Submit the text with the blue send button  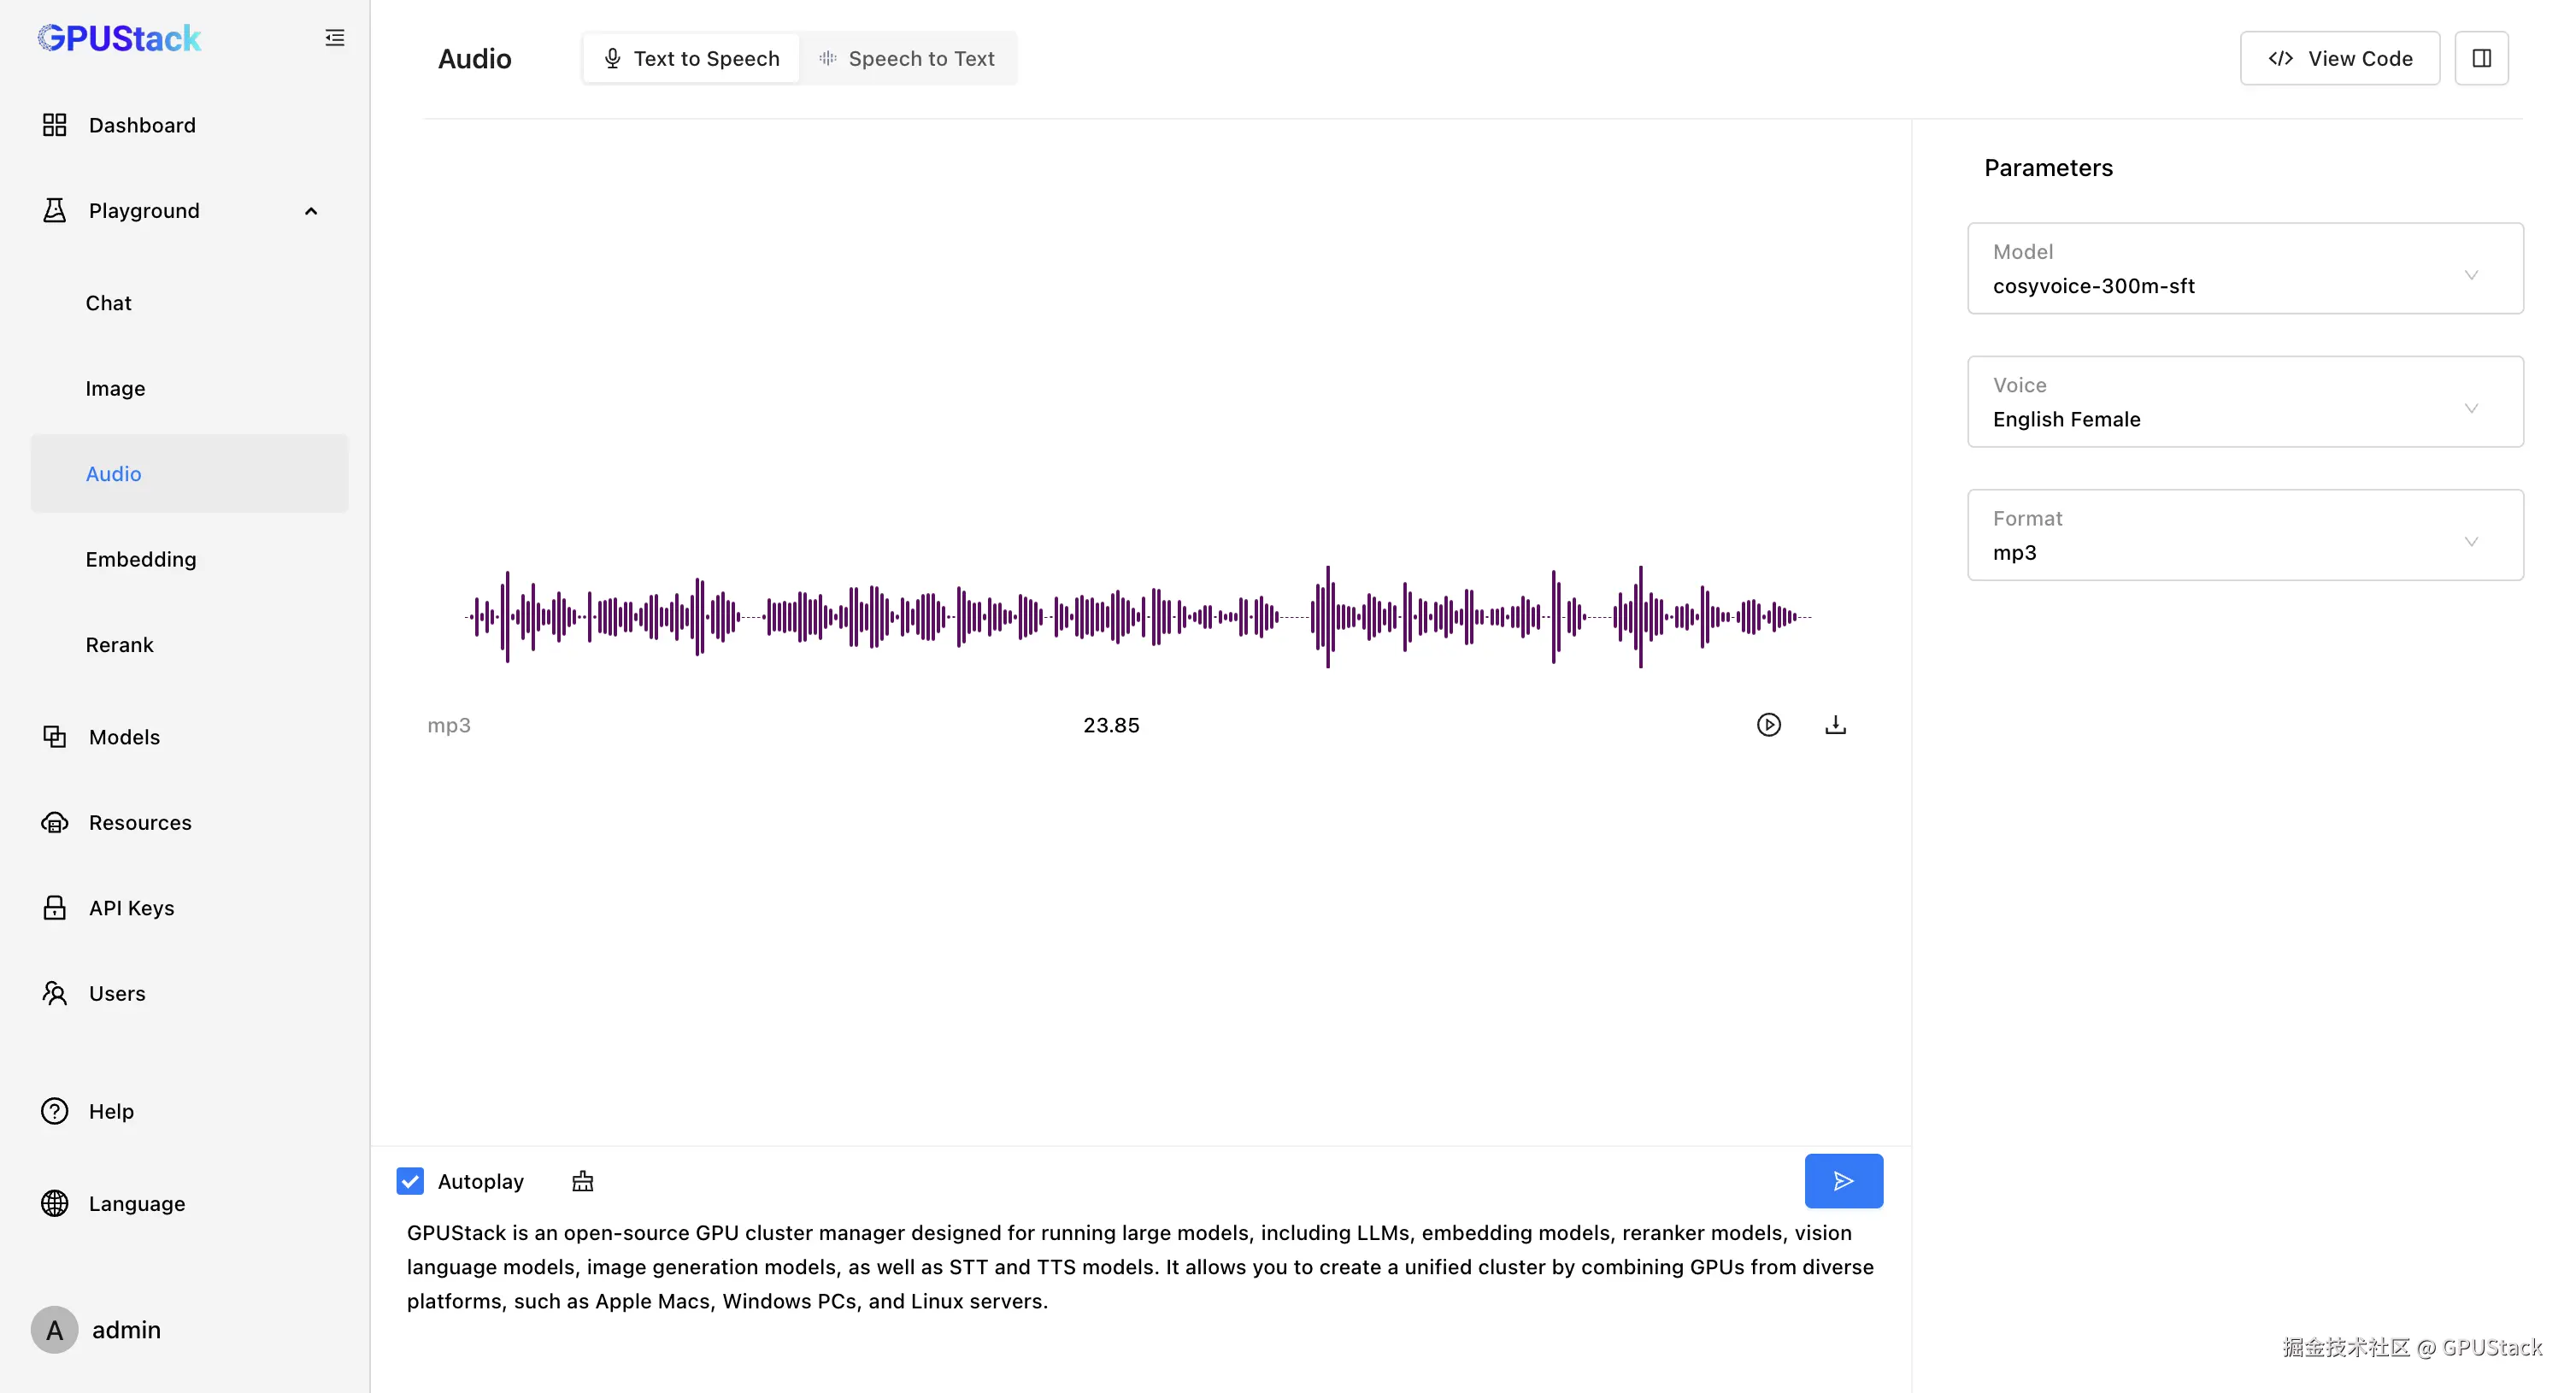pyautogui.click(x=1843, y=1181)
